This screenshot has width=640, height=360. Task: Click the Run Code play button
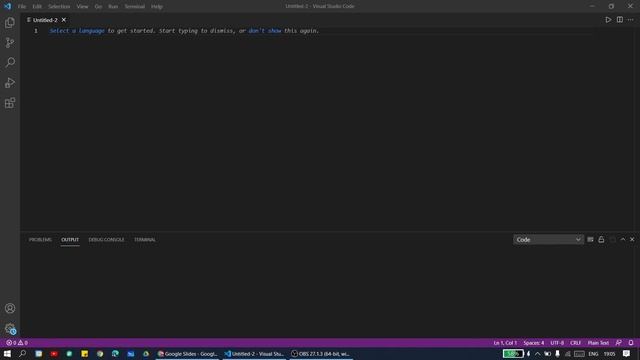tap(608, 20)
